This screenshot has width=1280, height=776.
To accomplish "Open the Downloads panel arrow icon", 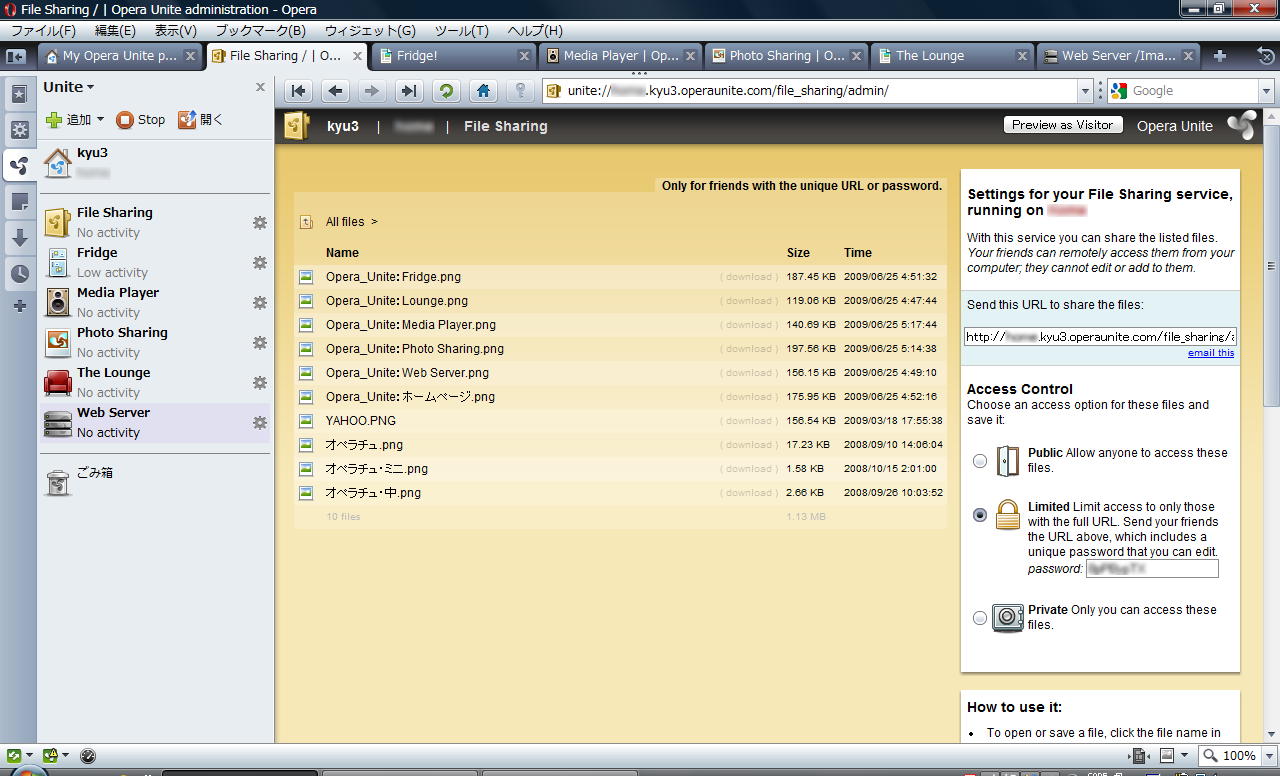I will point(19,238).
